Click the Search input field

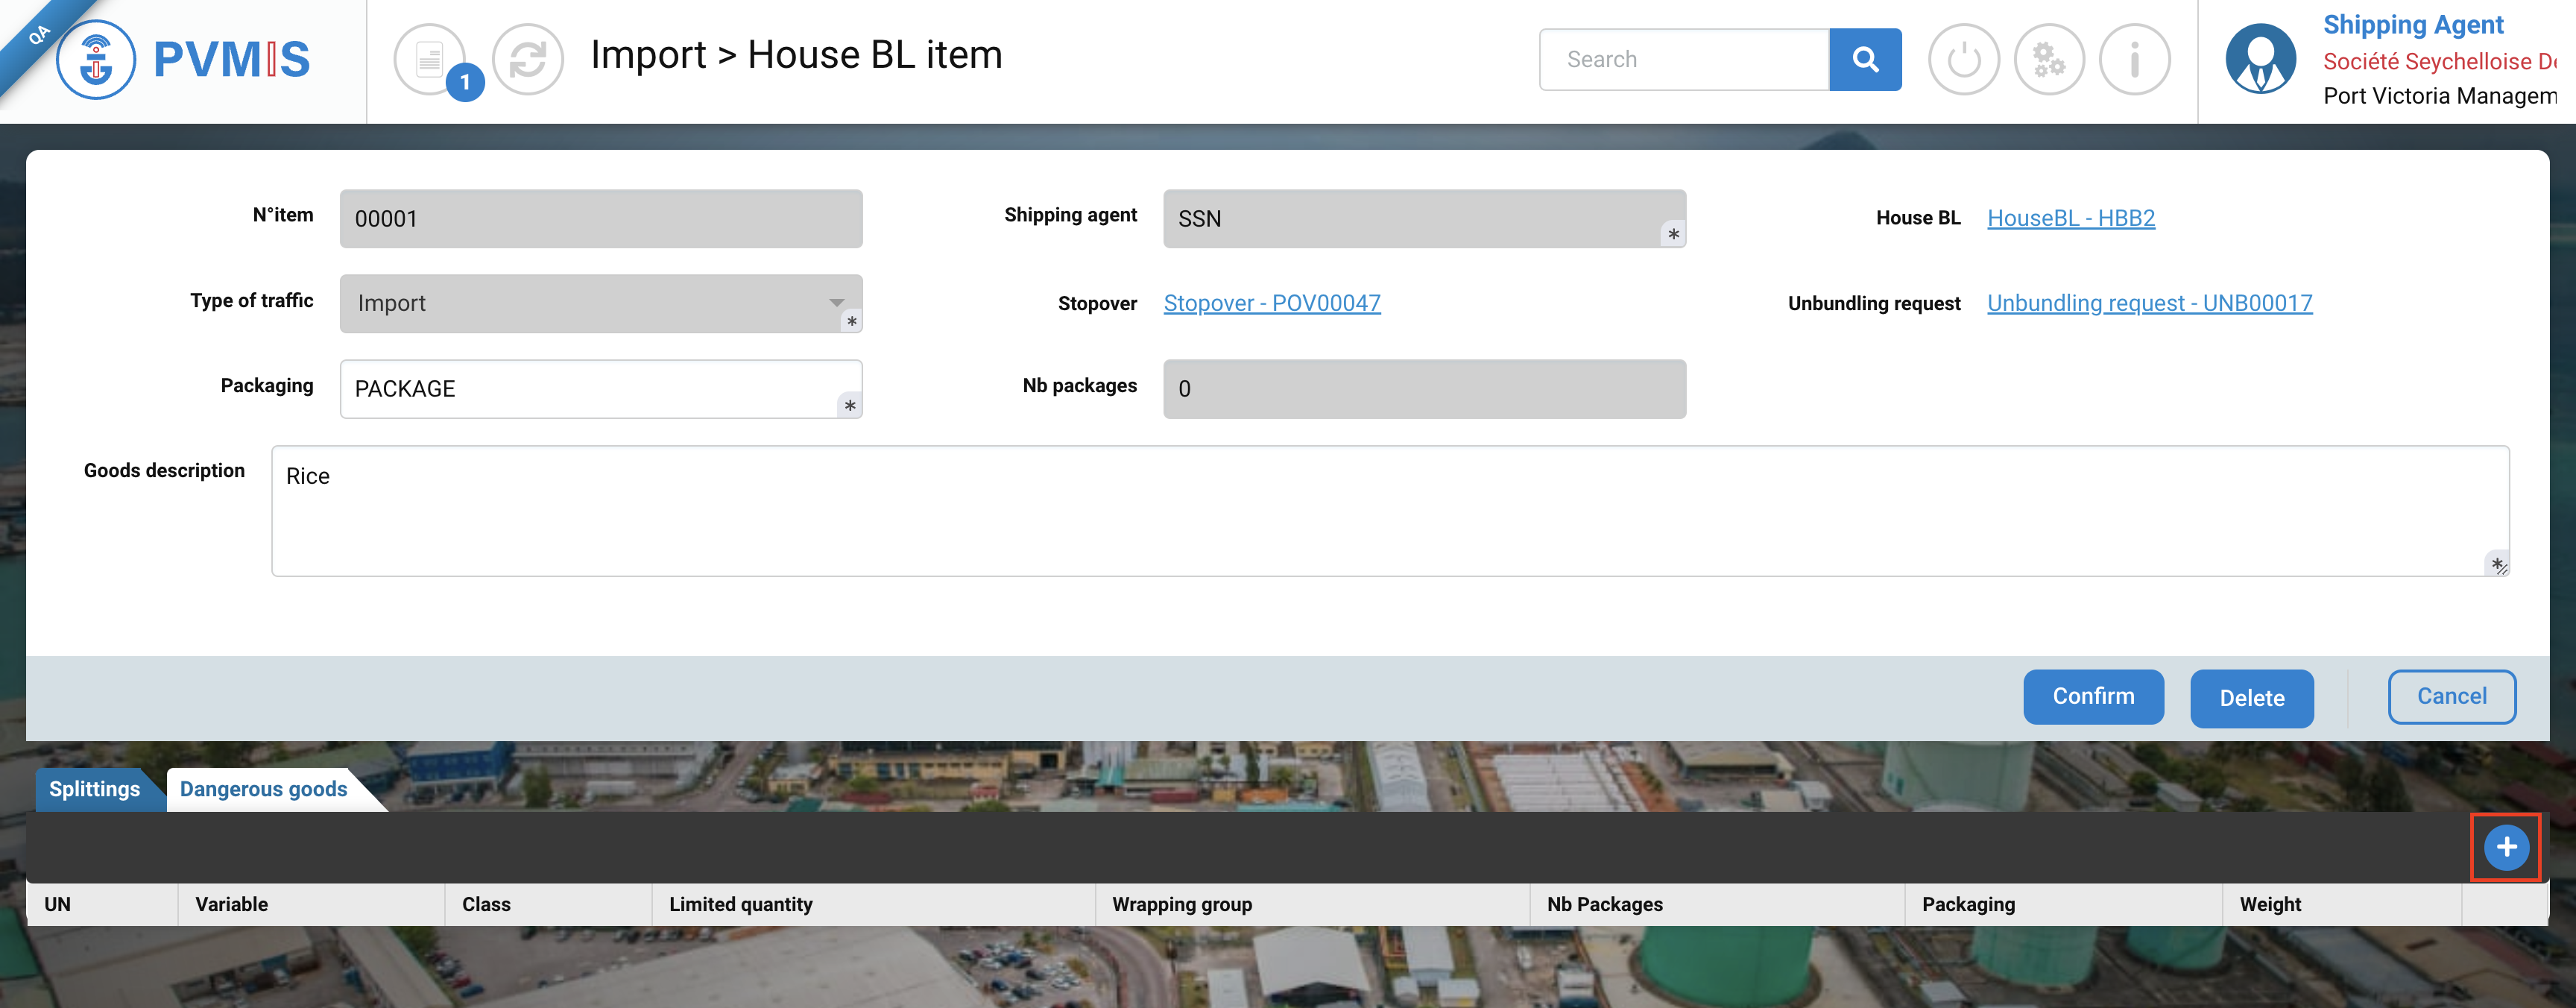(x=1684, y=60)
